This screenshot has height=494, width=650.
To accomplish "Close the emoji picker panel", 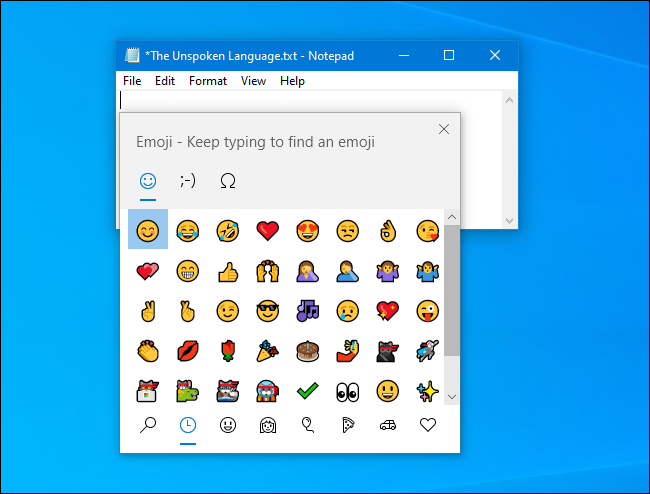I will 444,129.
